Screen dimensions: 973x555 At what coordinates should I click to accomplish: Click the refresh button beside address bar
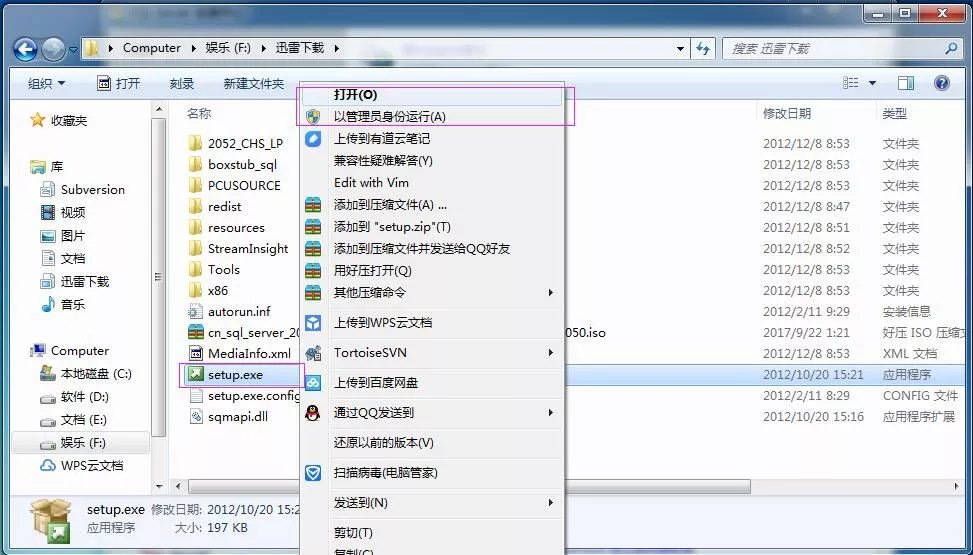(x=703, y=48)
